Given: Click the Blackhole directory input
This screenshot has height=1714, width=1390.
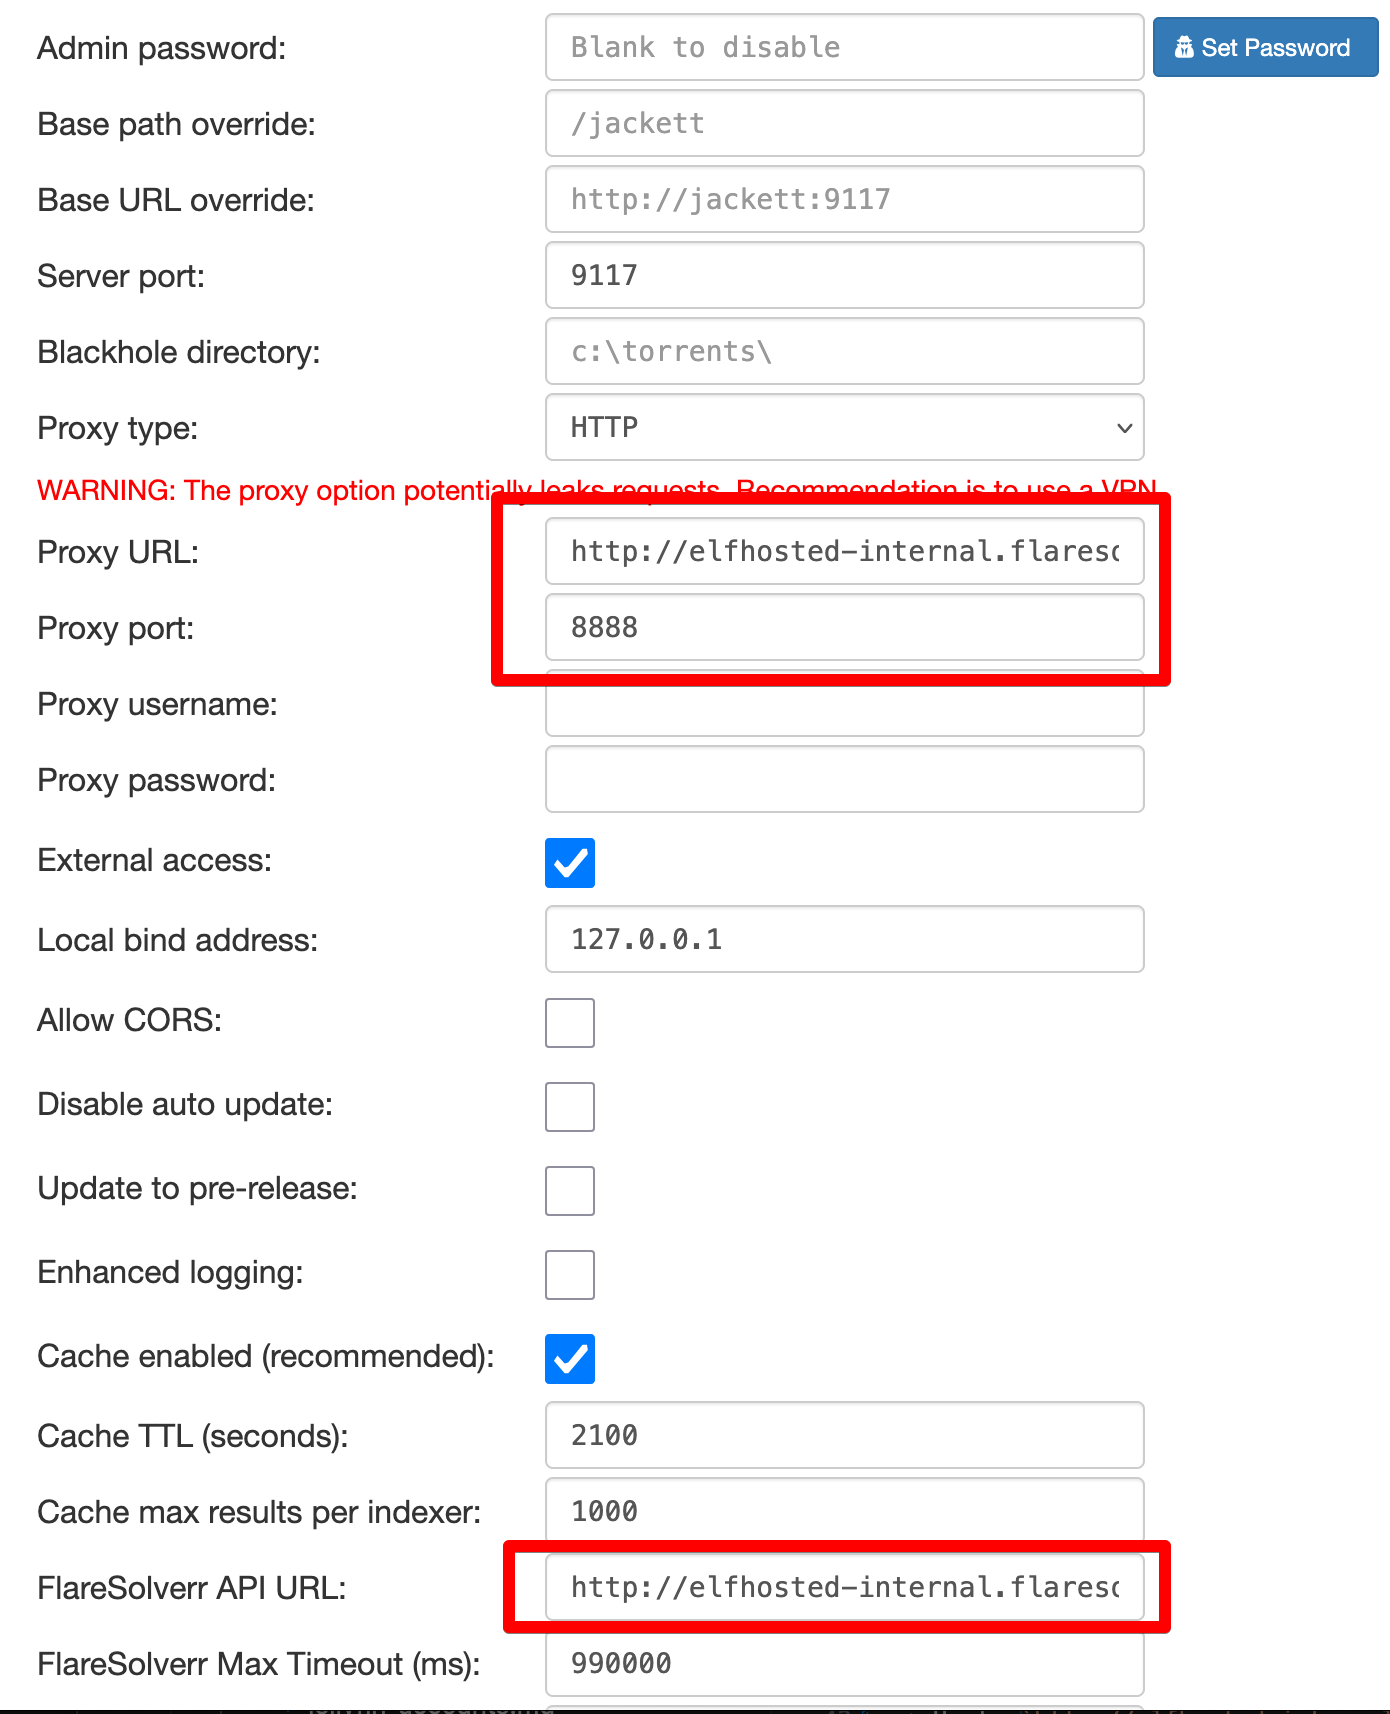Looking at the screenshot, I should coord(844,351).
